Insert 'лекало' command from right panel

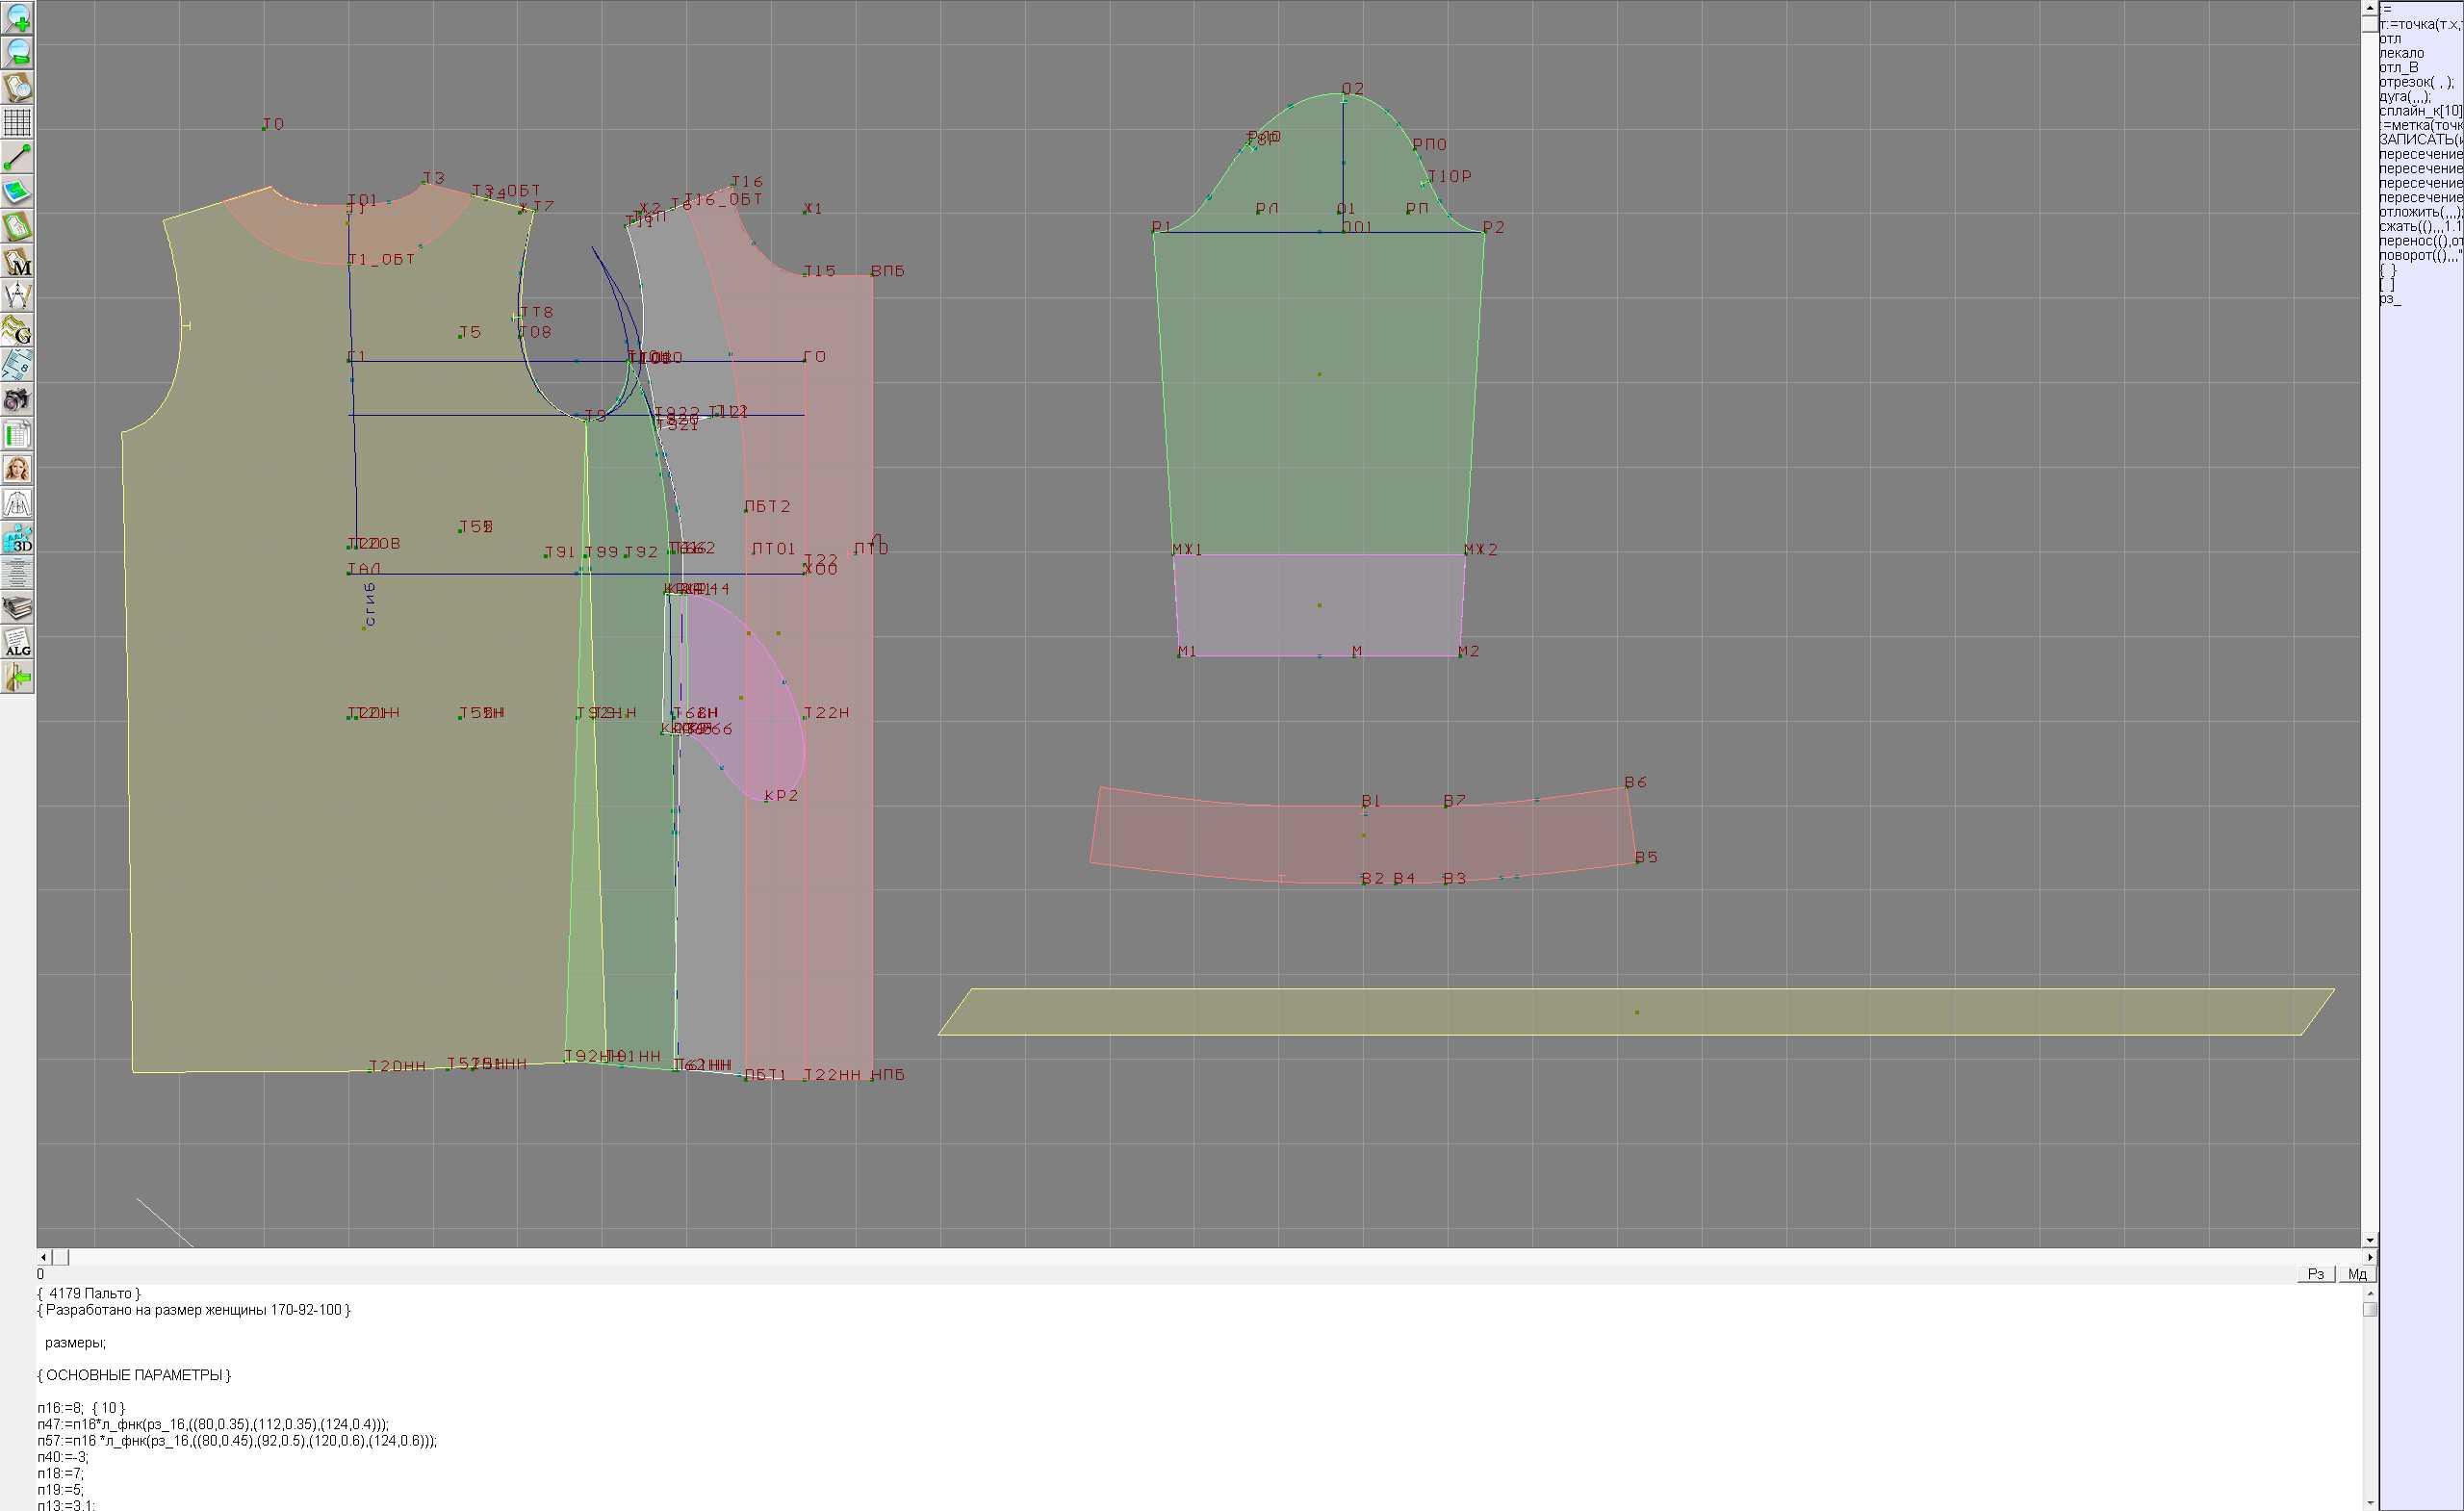coord(2401,53)
